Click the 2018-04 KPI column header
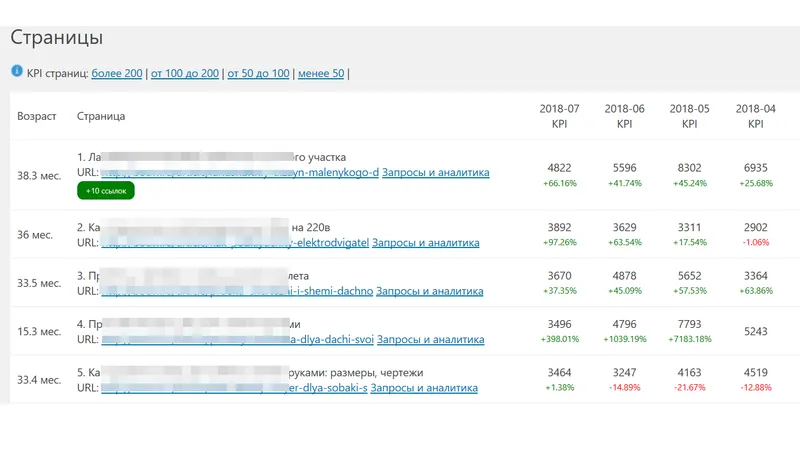Viewport: 800px width, 450px height. [x=755, y=116]
